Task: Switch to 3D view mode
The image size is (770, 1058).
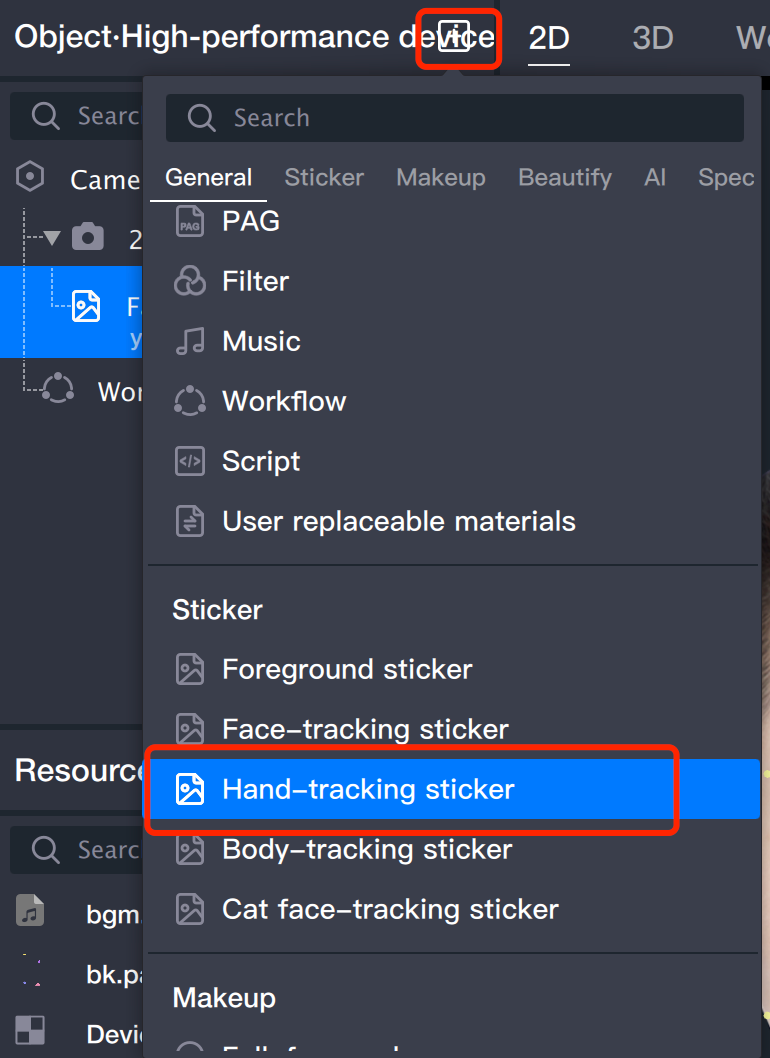Action: click(653, 38)
